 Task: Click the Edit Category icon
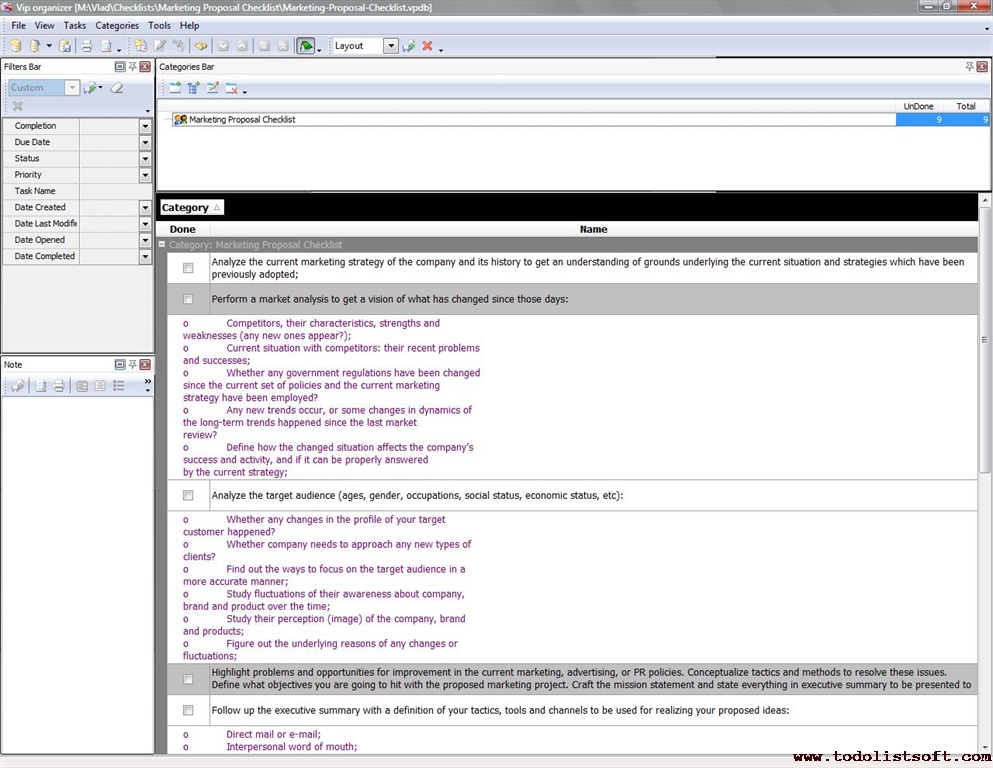click(x=212, y=88)
